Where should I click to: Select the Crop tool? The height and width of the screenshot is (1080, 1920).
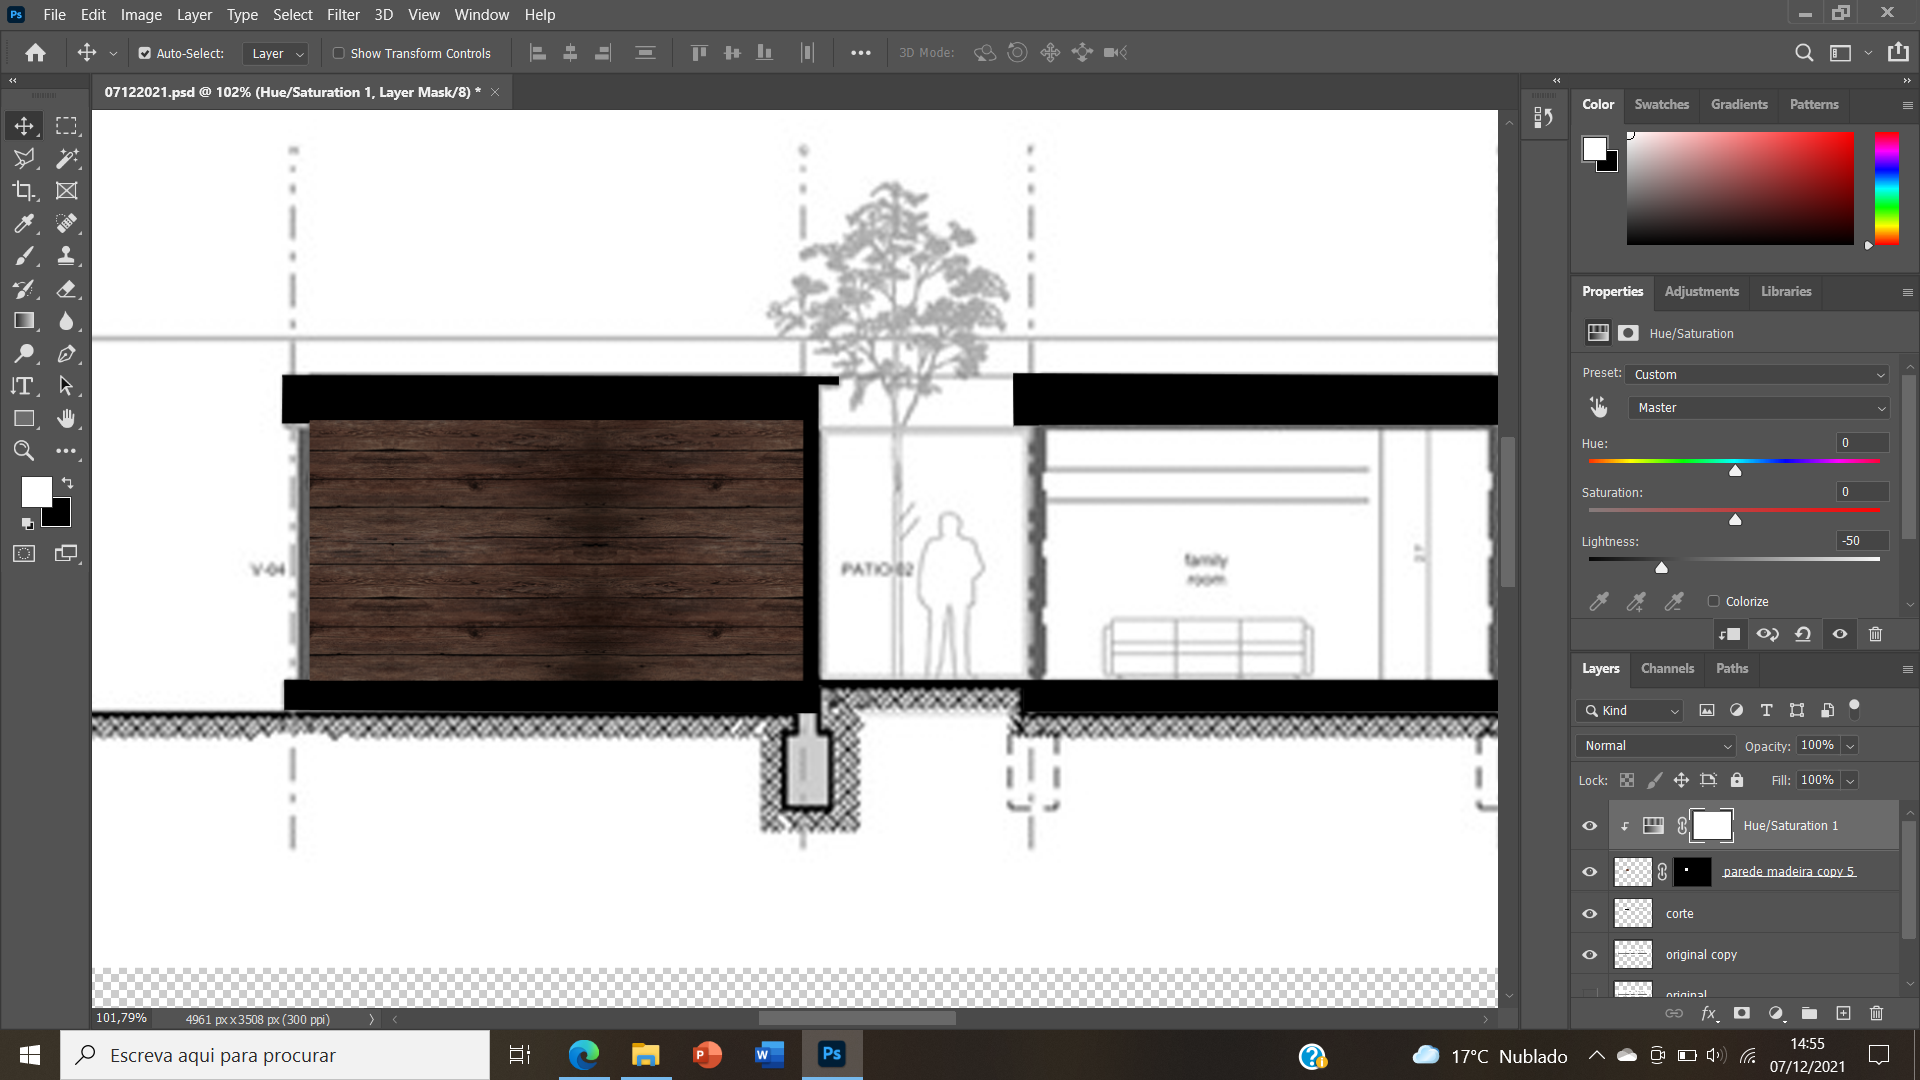click(24, 191)
